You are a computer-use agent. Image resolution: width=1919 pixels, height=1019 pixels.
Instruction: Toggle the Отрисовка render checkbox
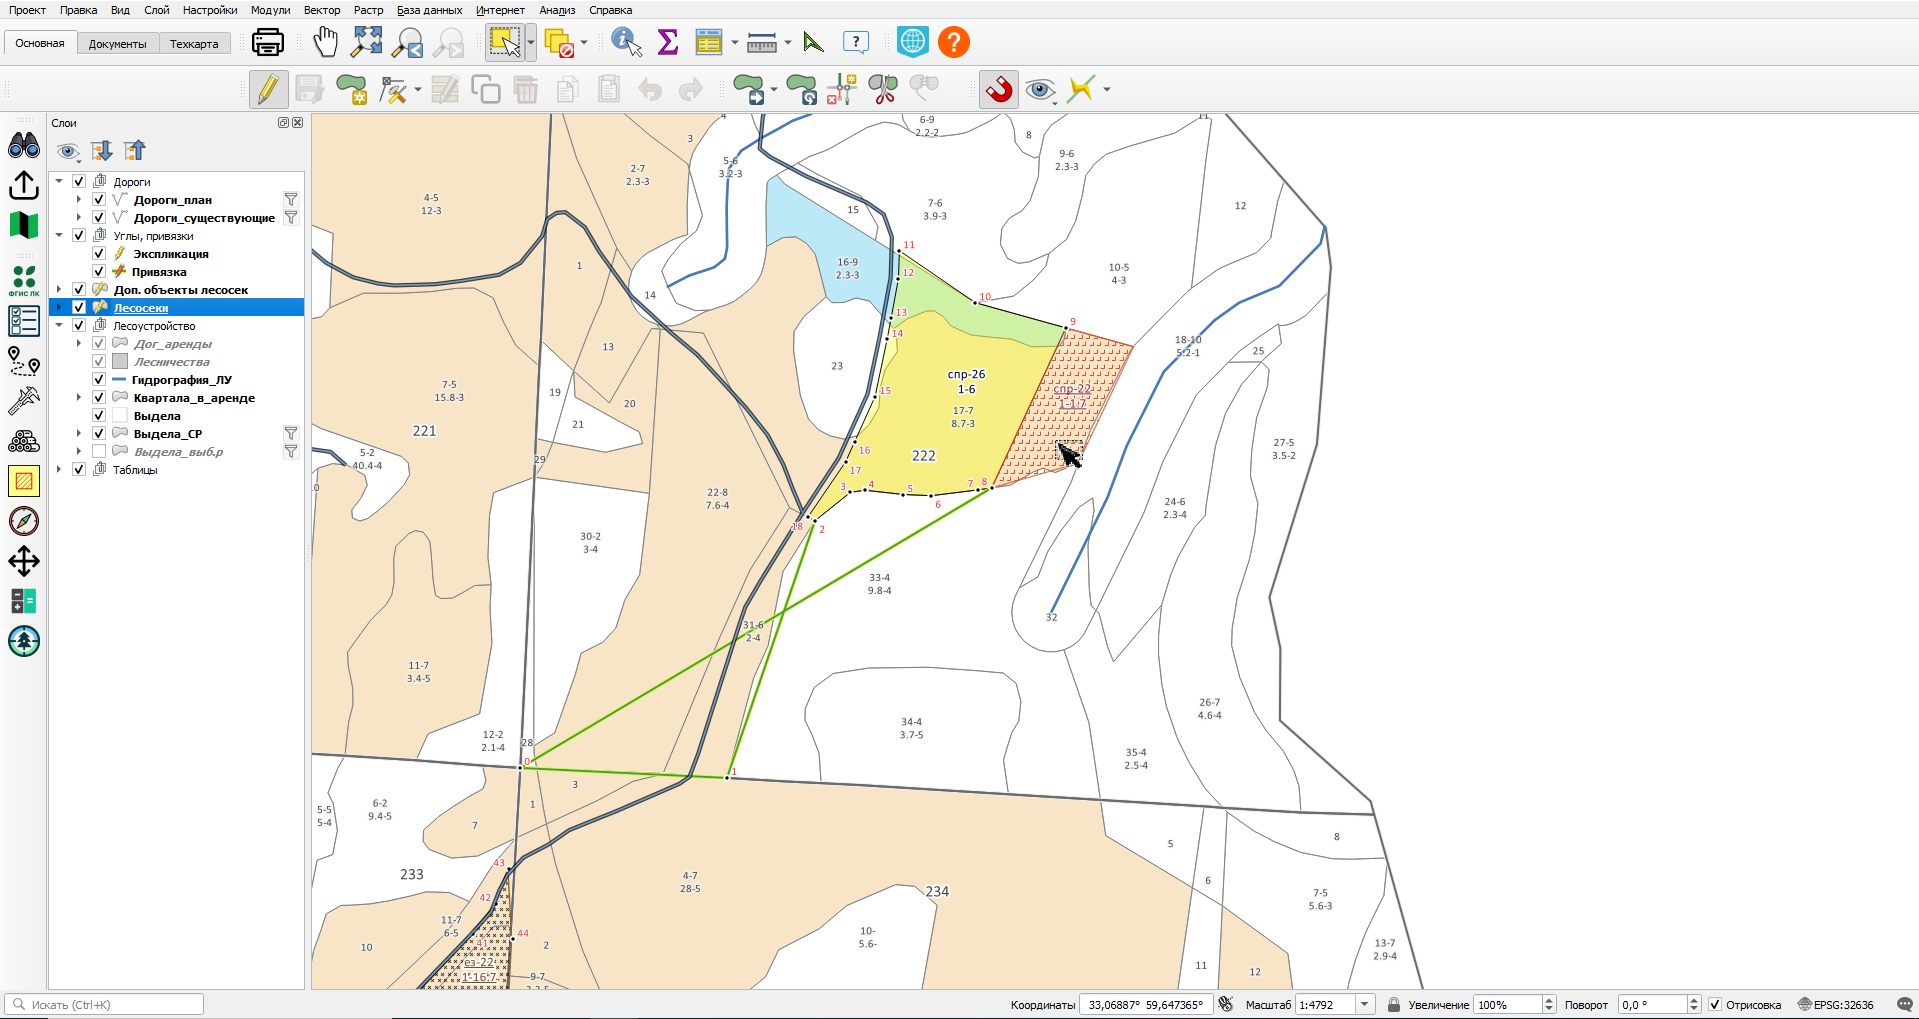click(x=1714, y=1005)
